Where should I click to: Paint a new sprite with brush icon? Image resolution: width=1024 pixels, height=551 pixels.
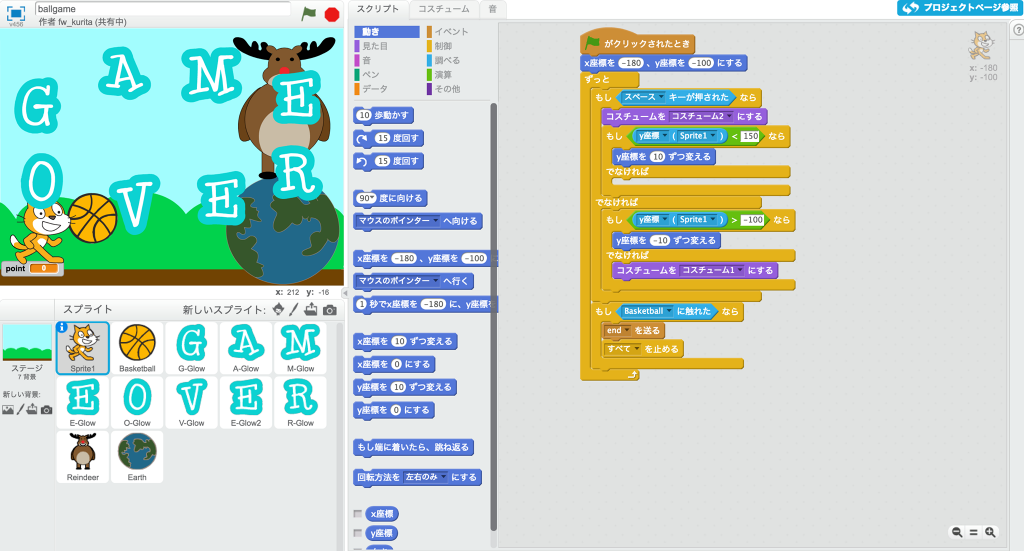(x=294, y=309)
